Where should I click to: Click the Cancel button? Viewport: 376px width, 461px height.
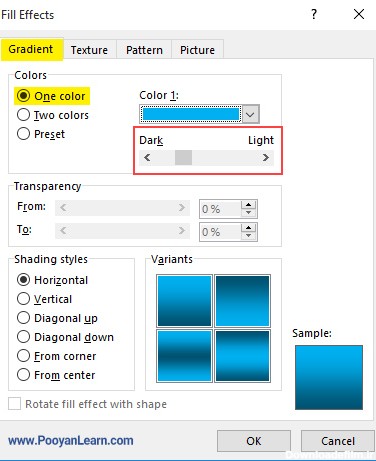[x=338, y=441]
